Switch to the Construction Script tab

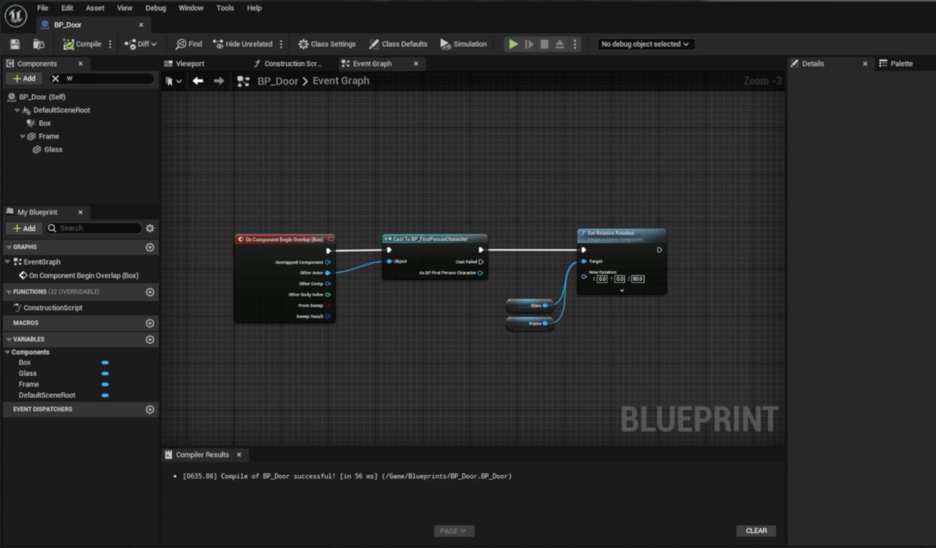(287, 64)
